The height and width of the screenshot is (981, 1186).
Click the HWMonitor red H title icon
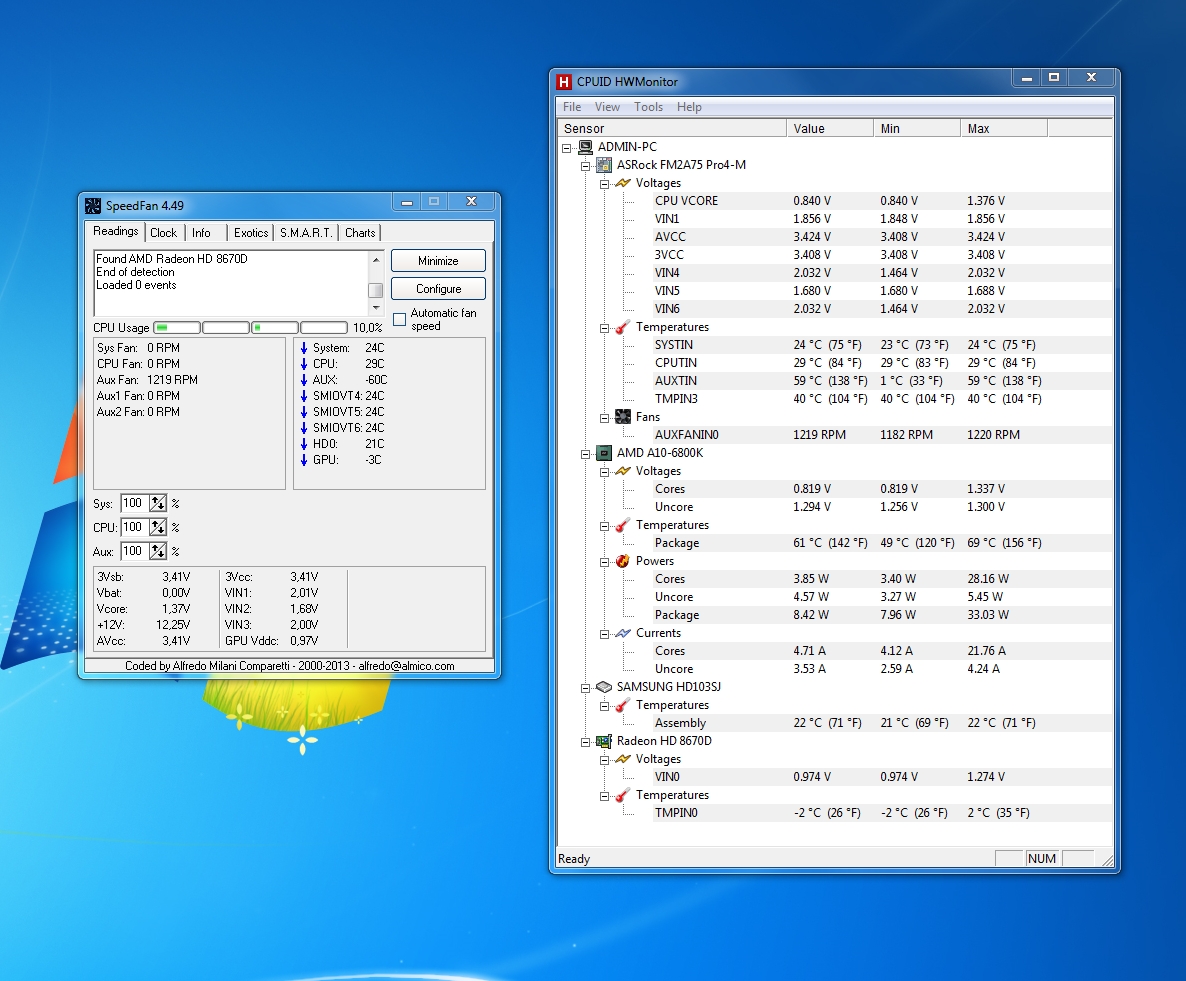(x=564, y=82)
